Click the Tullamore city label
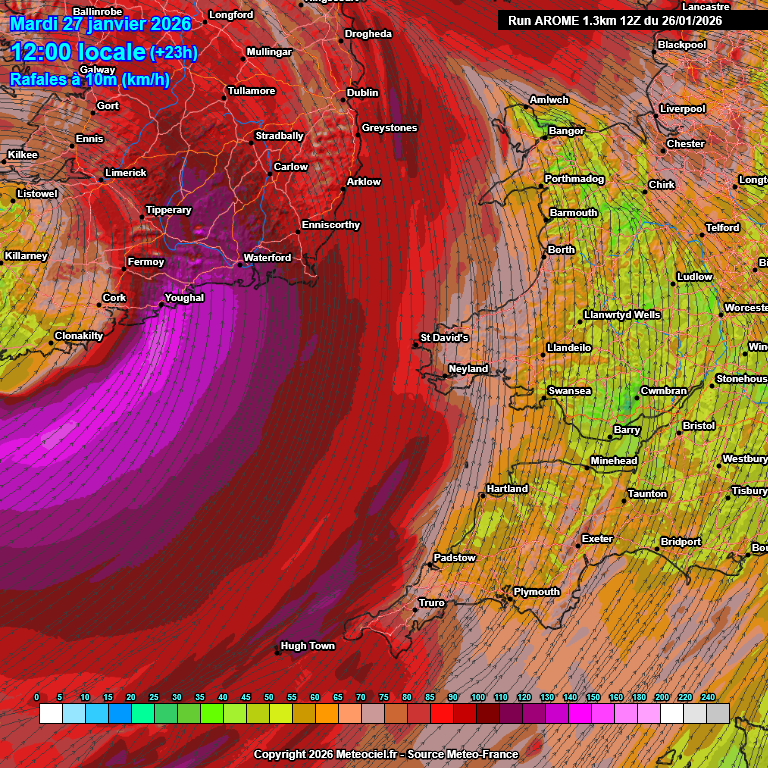This screenshot has width=768, height=768. [x=252, y=91]
